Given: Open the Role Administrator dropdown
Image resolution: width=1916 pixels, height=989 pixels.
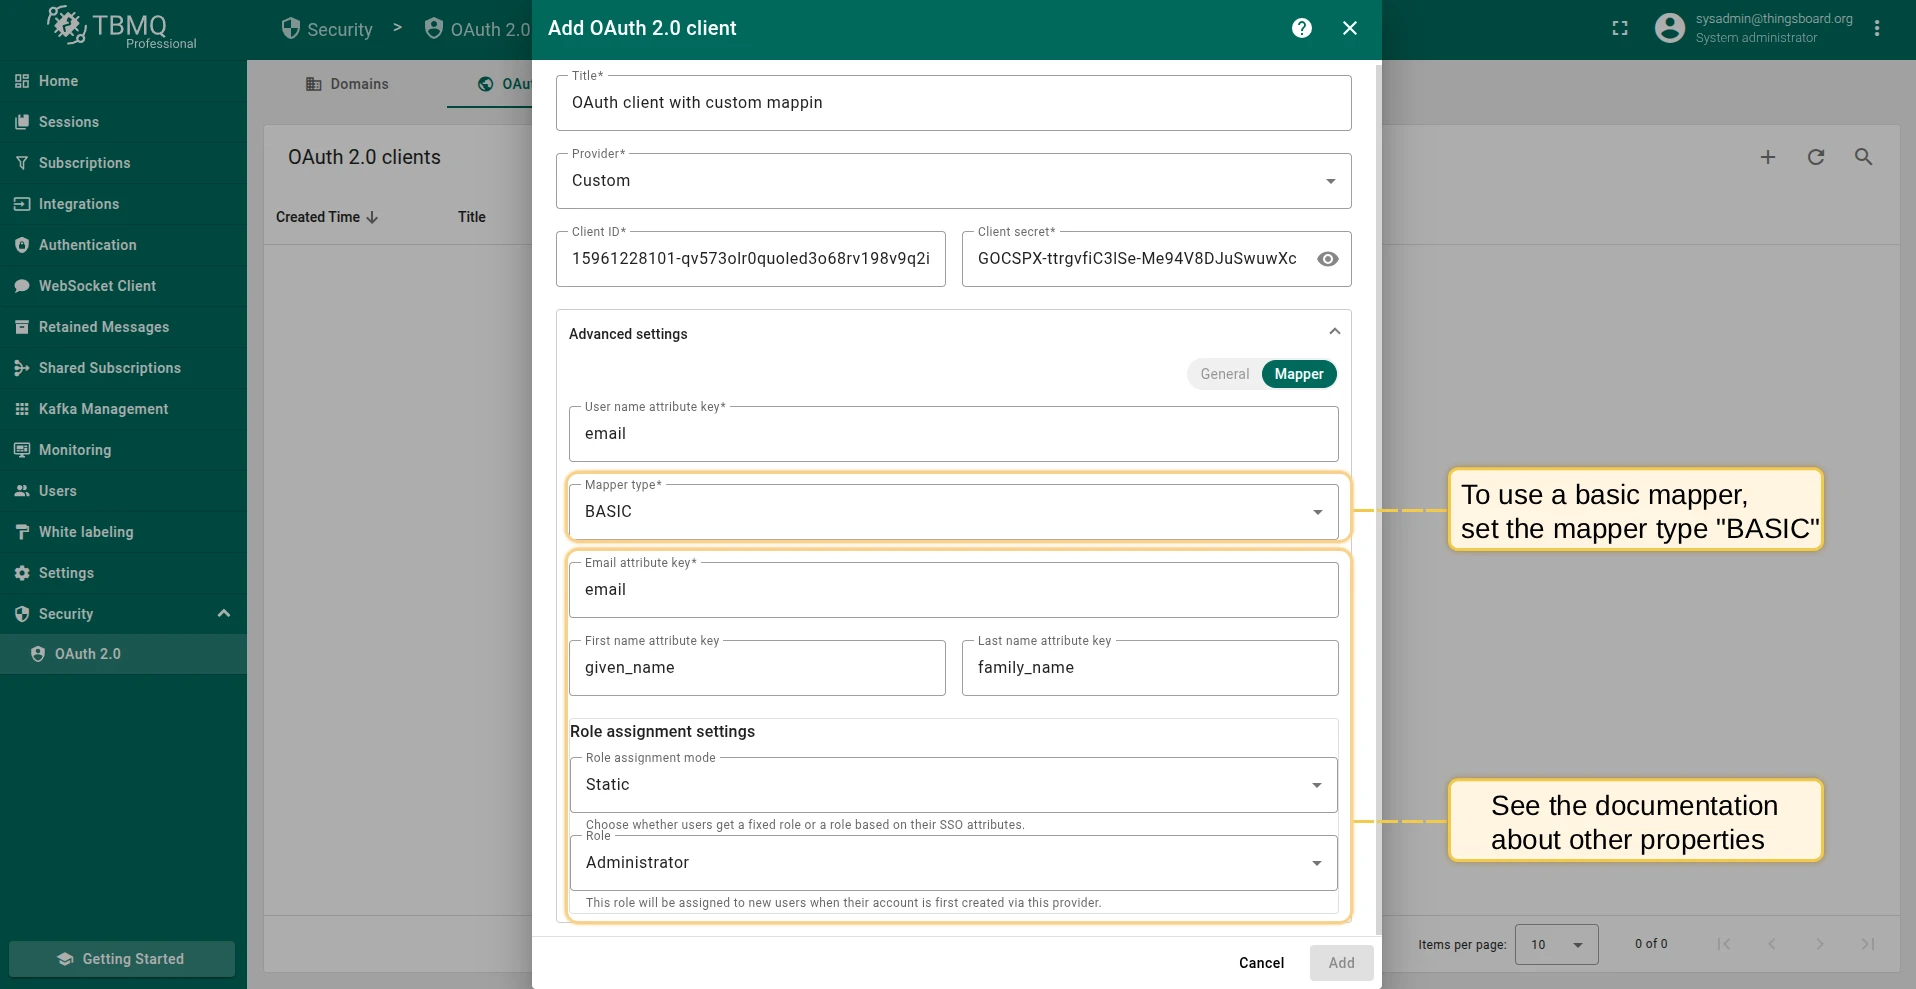Looking at the screenshot, I should 953,863.
